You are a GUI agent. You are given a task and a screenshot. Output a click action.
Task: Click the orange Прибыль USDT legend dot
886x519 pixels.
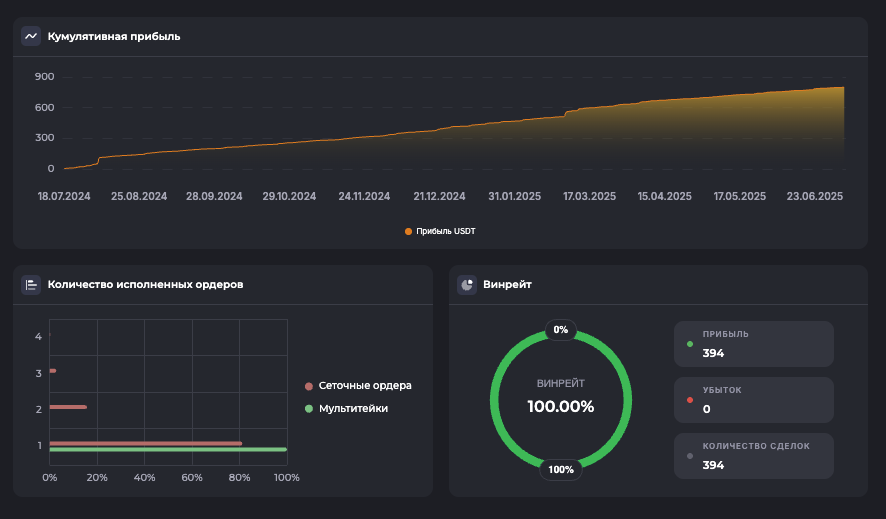coord(409,231)
